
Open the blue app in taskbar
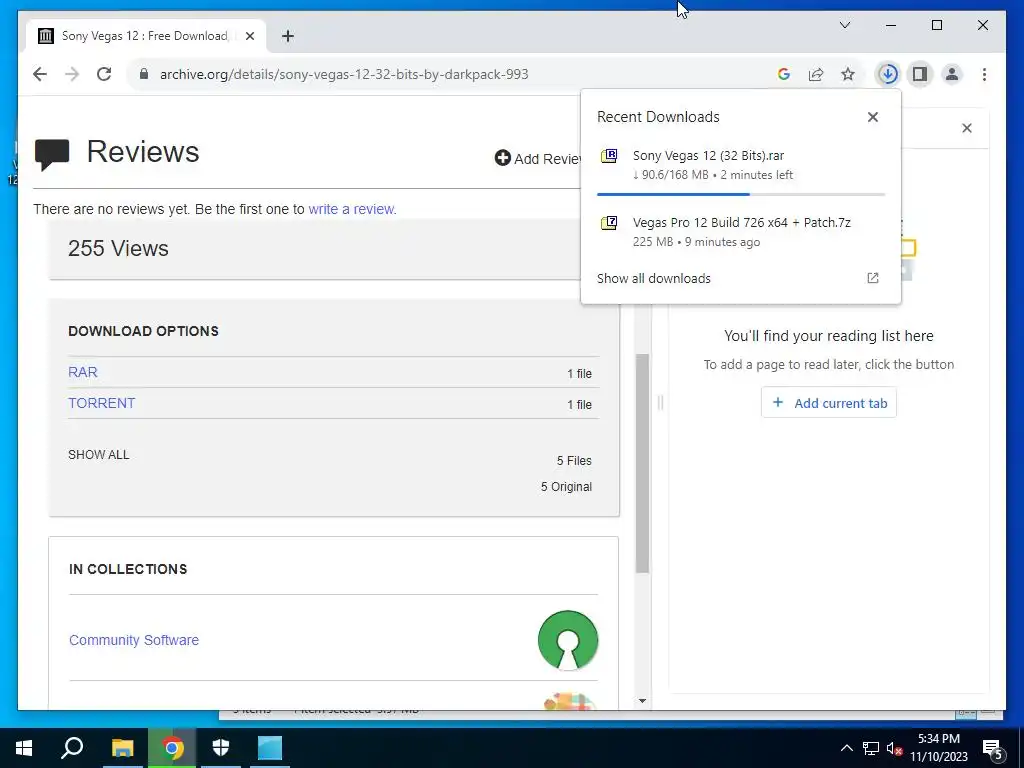point(270,748)
